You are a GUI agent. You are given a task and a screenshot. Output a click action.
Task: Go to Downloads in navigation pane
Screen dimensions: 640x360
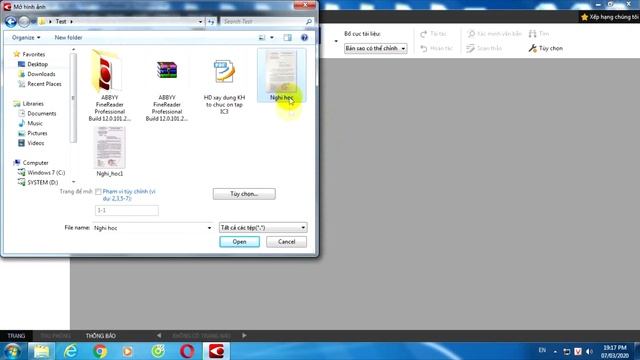point(41,74)
